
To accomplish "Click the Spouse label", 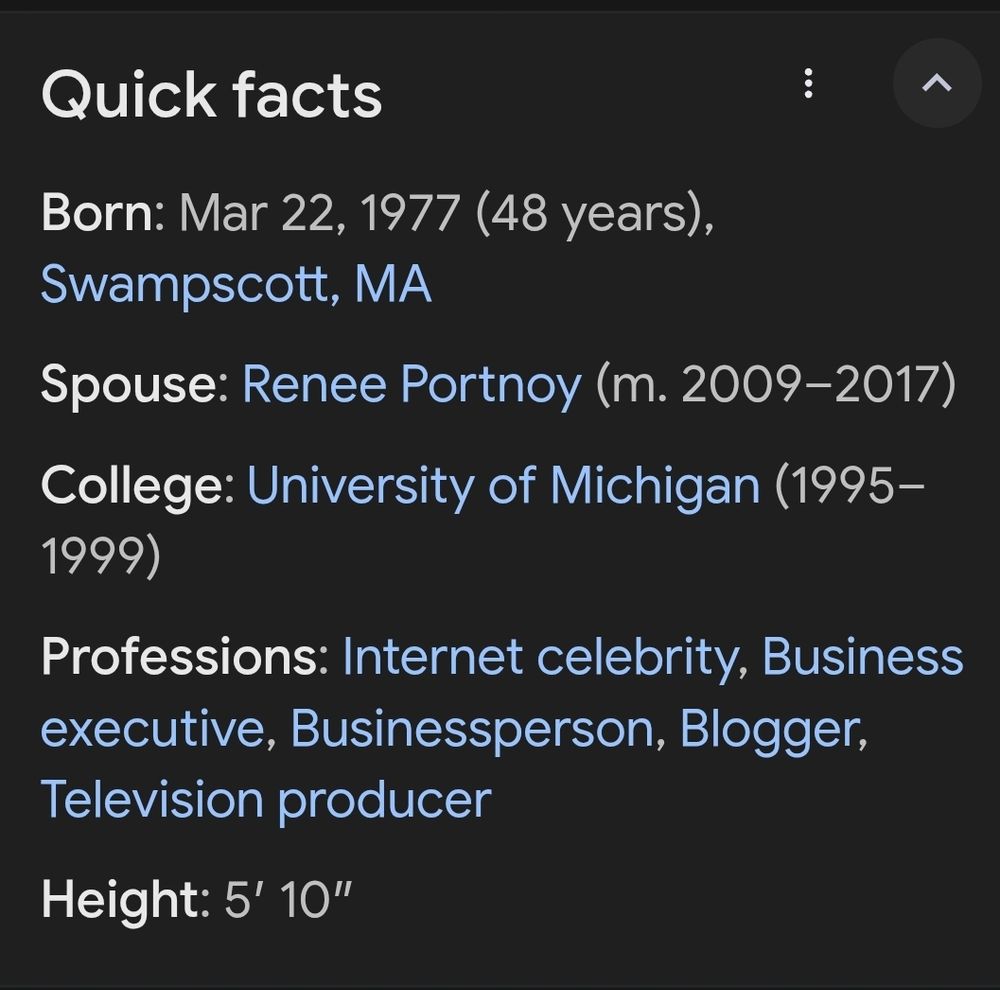I will [134, 385].
